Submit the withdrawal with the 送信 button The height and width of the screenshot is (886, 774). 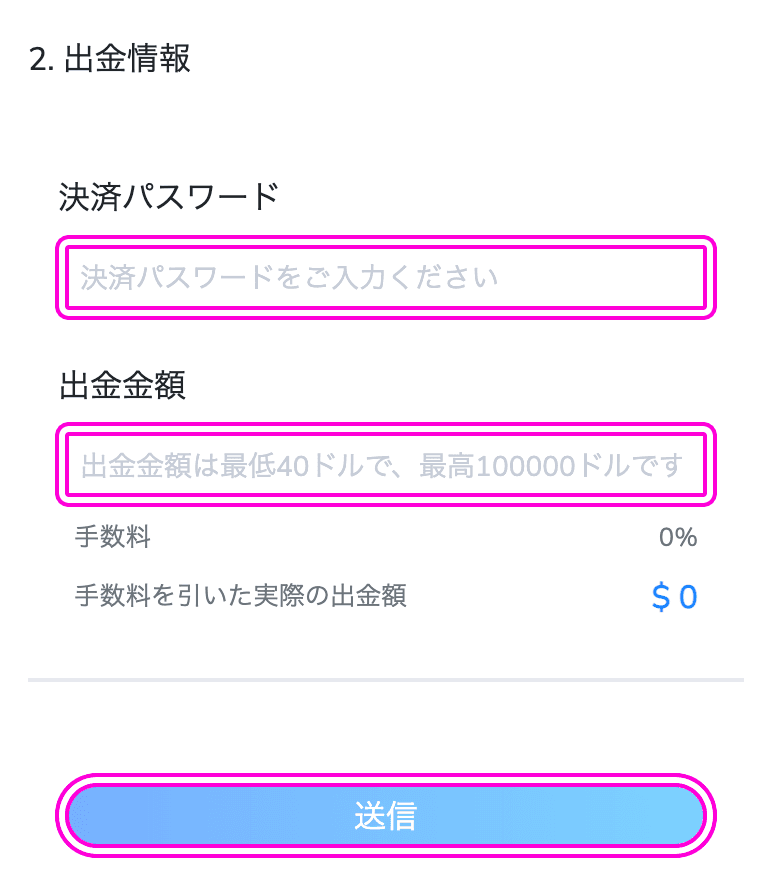point(386,815)
